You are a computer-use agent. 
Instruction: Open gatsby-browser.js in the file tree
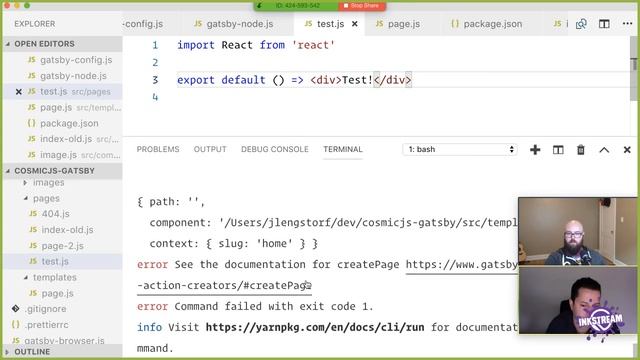(x=64, y=340)
